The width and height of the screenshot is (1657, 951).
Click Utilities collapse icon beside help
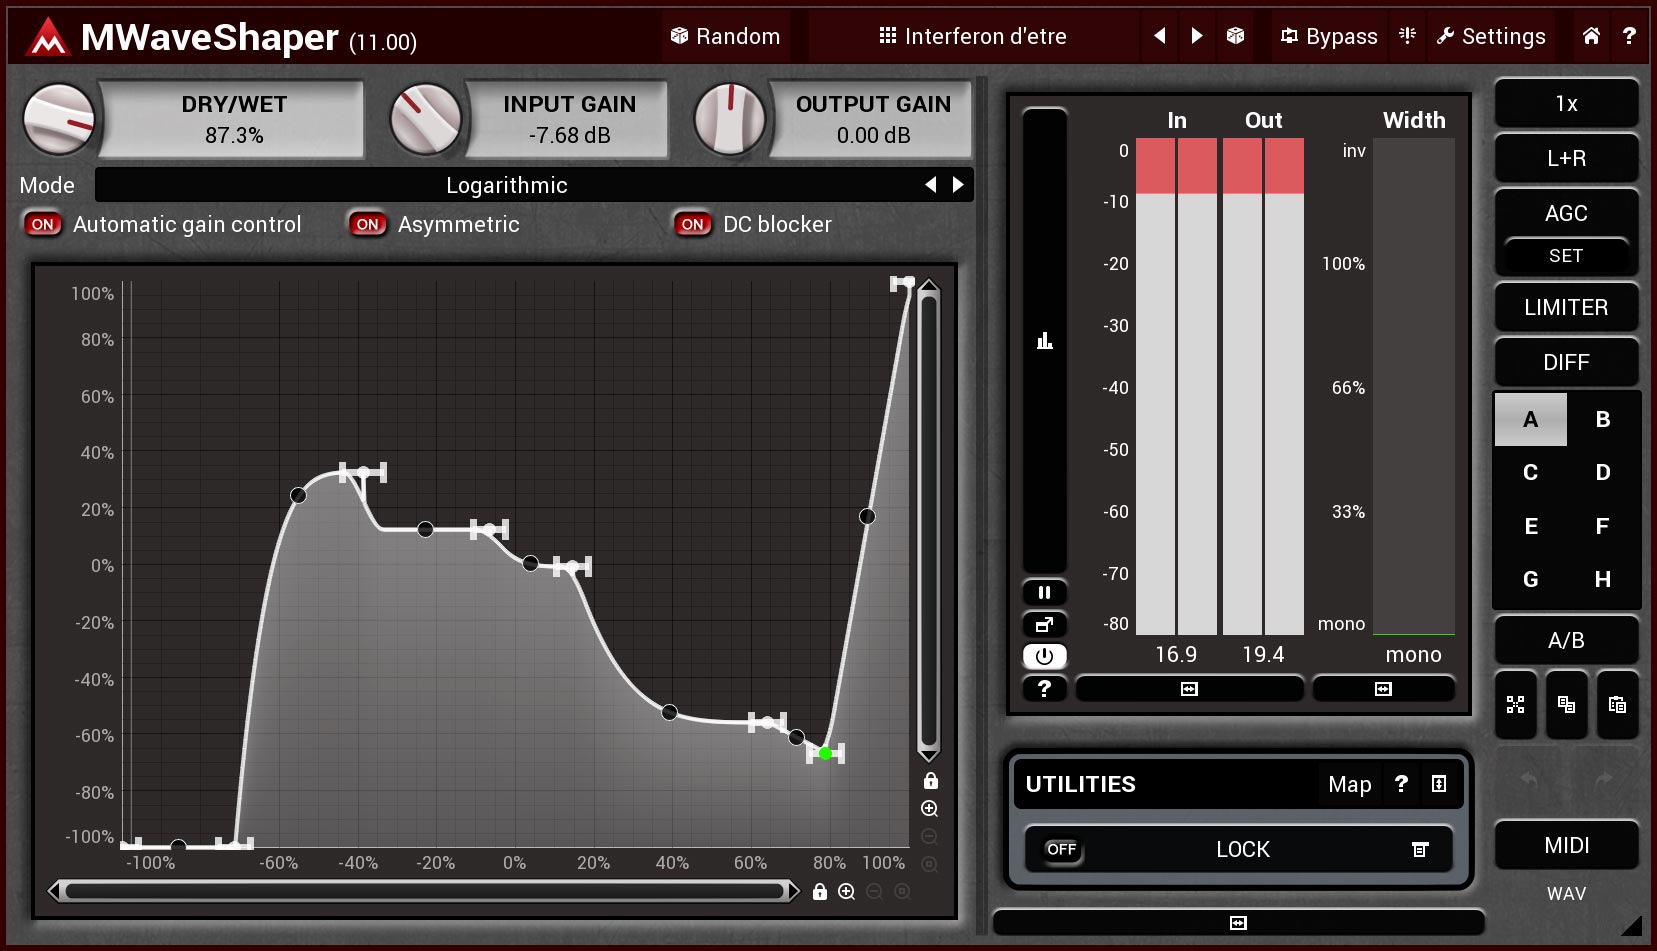pyautogui.click(x=1439, y=784)
